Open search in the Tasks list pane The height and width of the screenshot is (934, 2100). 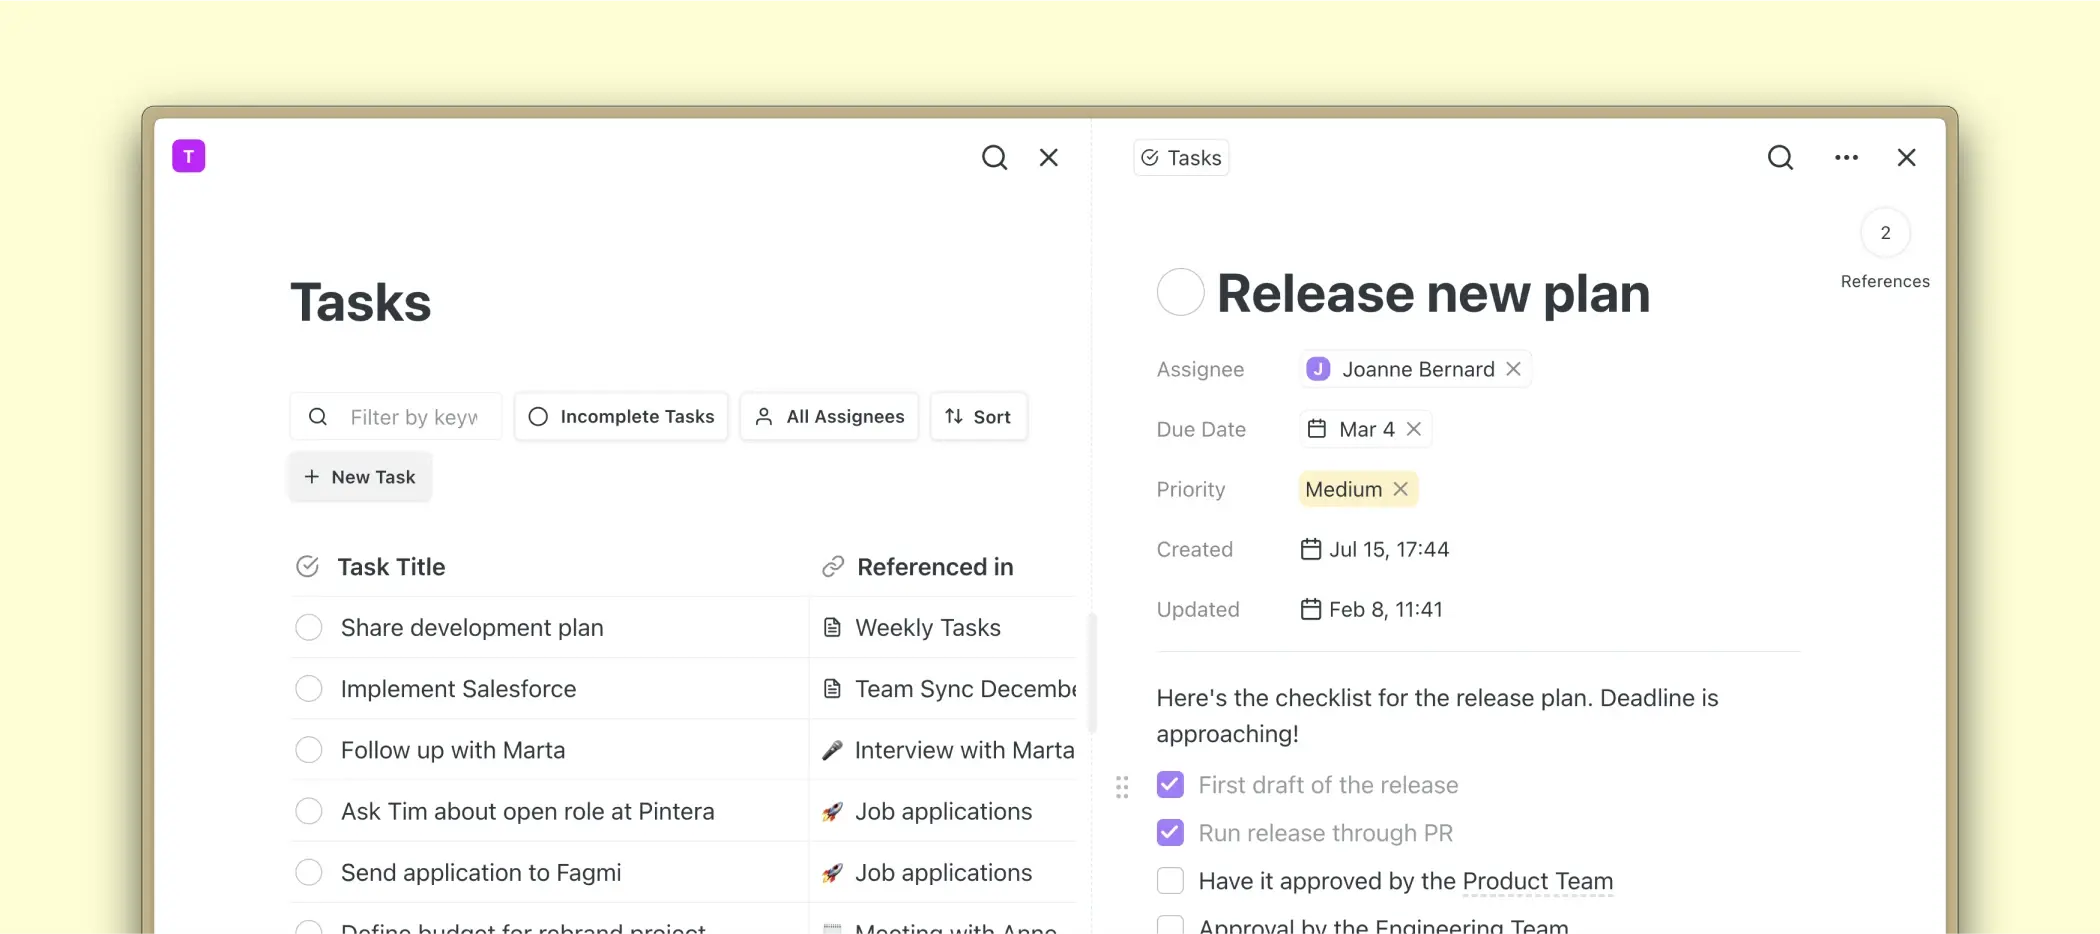click(x=994, y=158)
